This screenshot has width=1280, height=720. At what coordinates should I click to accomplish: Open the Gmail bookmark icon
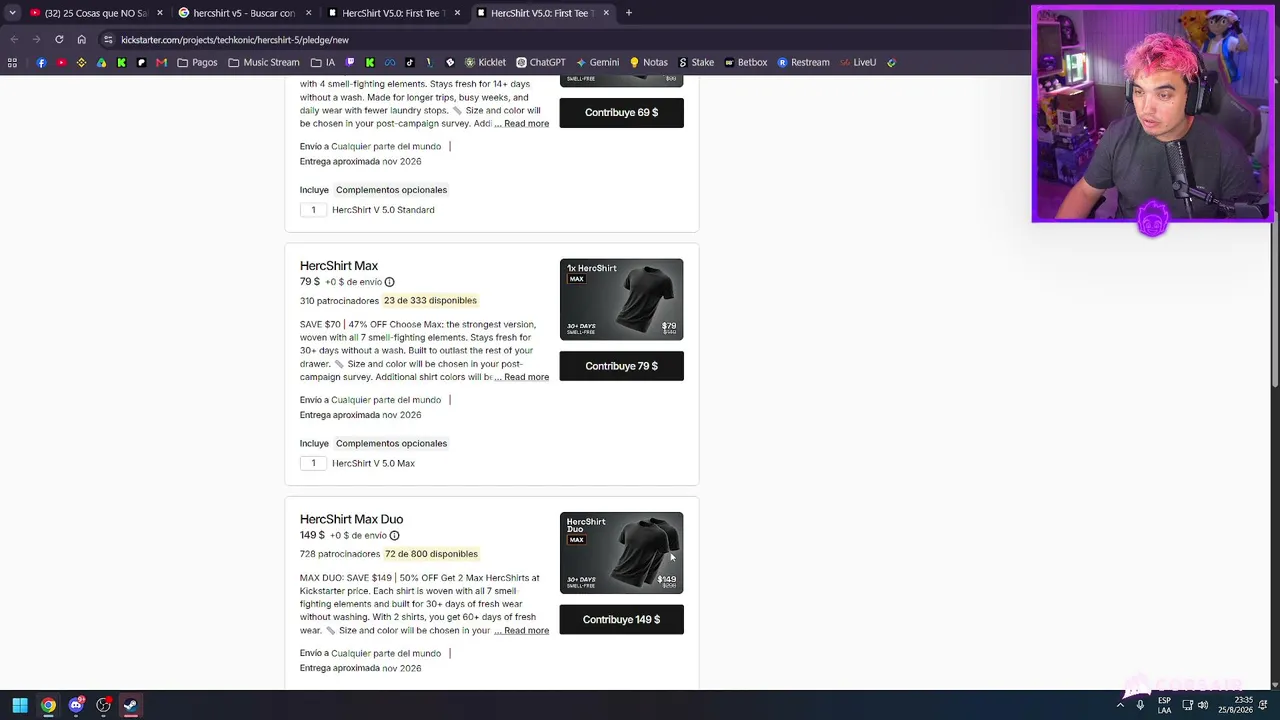click(161, 62)
